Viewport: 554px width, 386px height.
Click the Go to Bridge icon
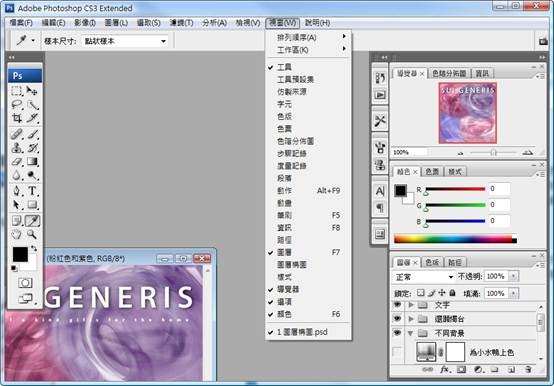(543, 41)
